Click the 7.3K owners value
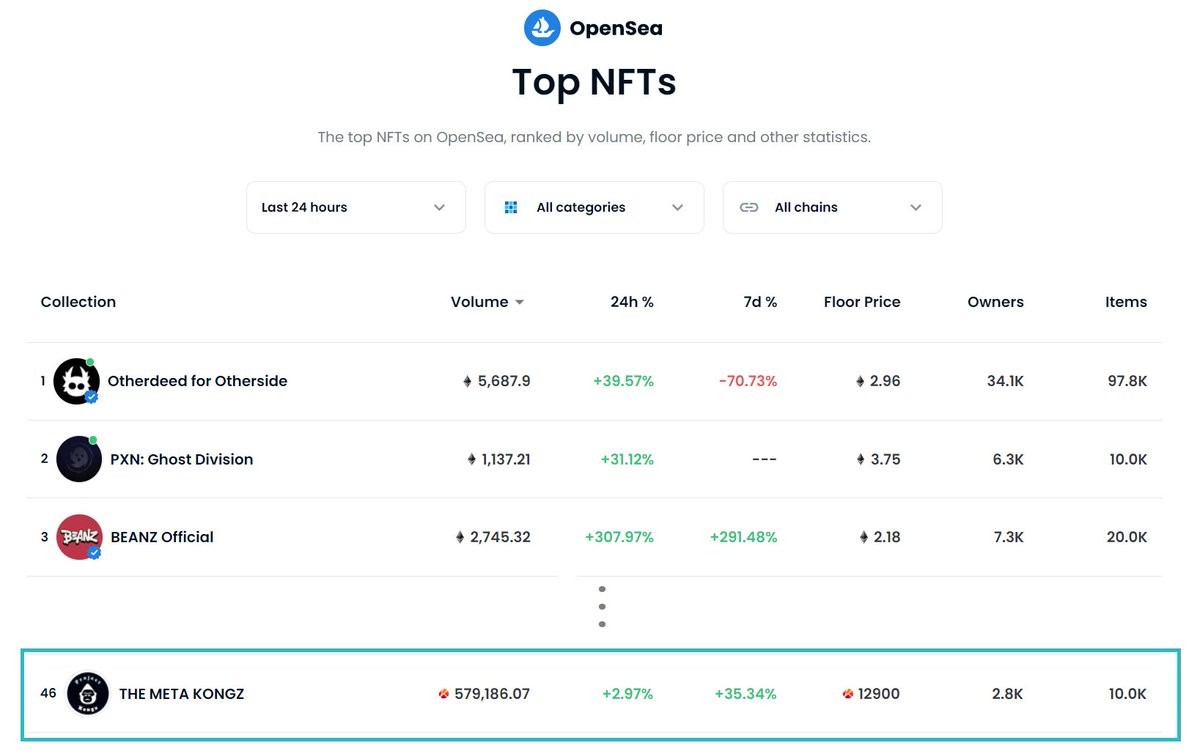The width and height of the screenshot is (1200, 751). point(1008,537)
